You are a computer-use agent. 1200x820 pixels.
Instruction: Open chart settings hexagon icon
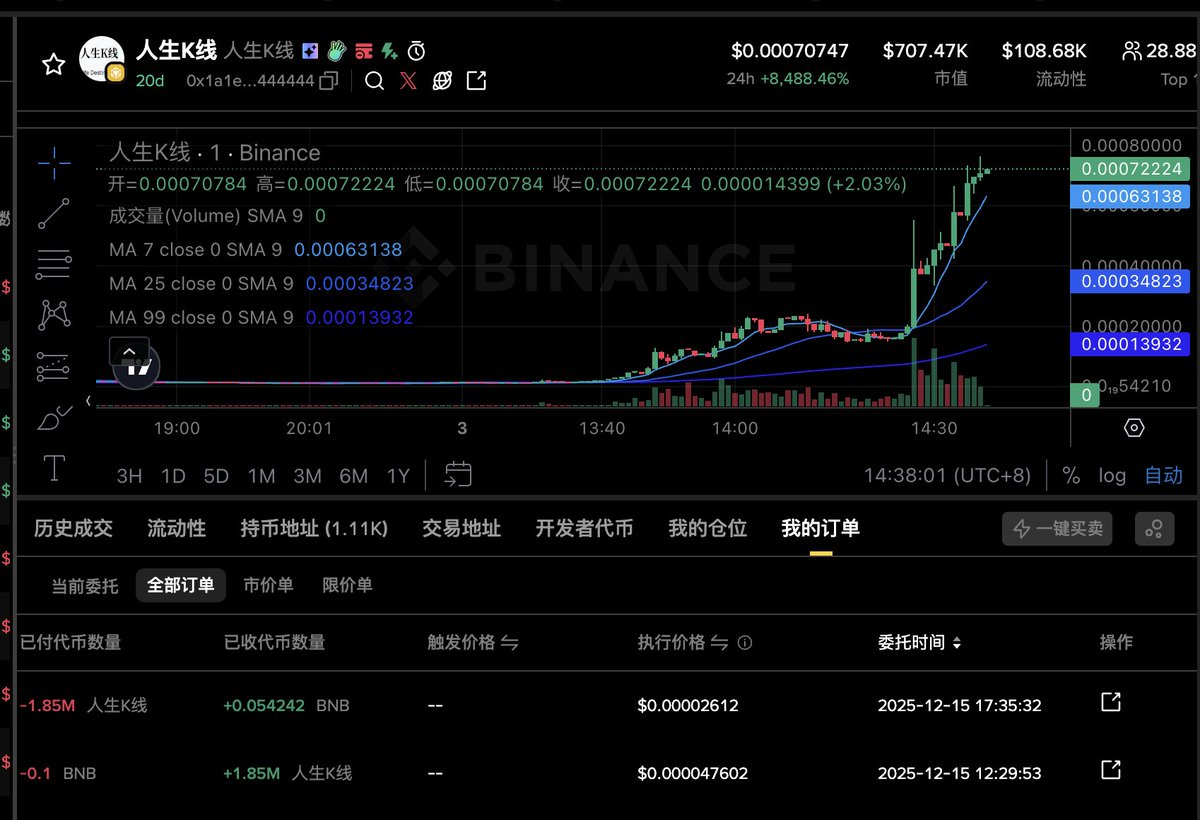[1134, 428]
